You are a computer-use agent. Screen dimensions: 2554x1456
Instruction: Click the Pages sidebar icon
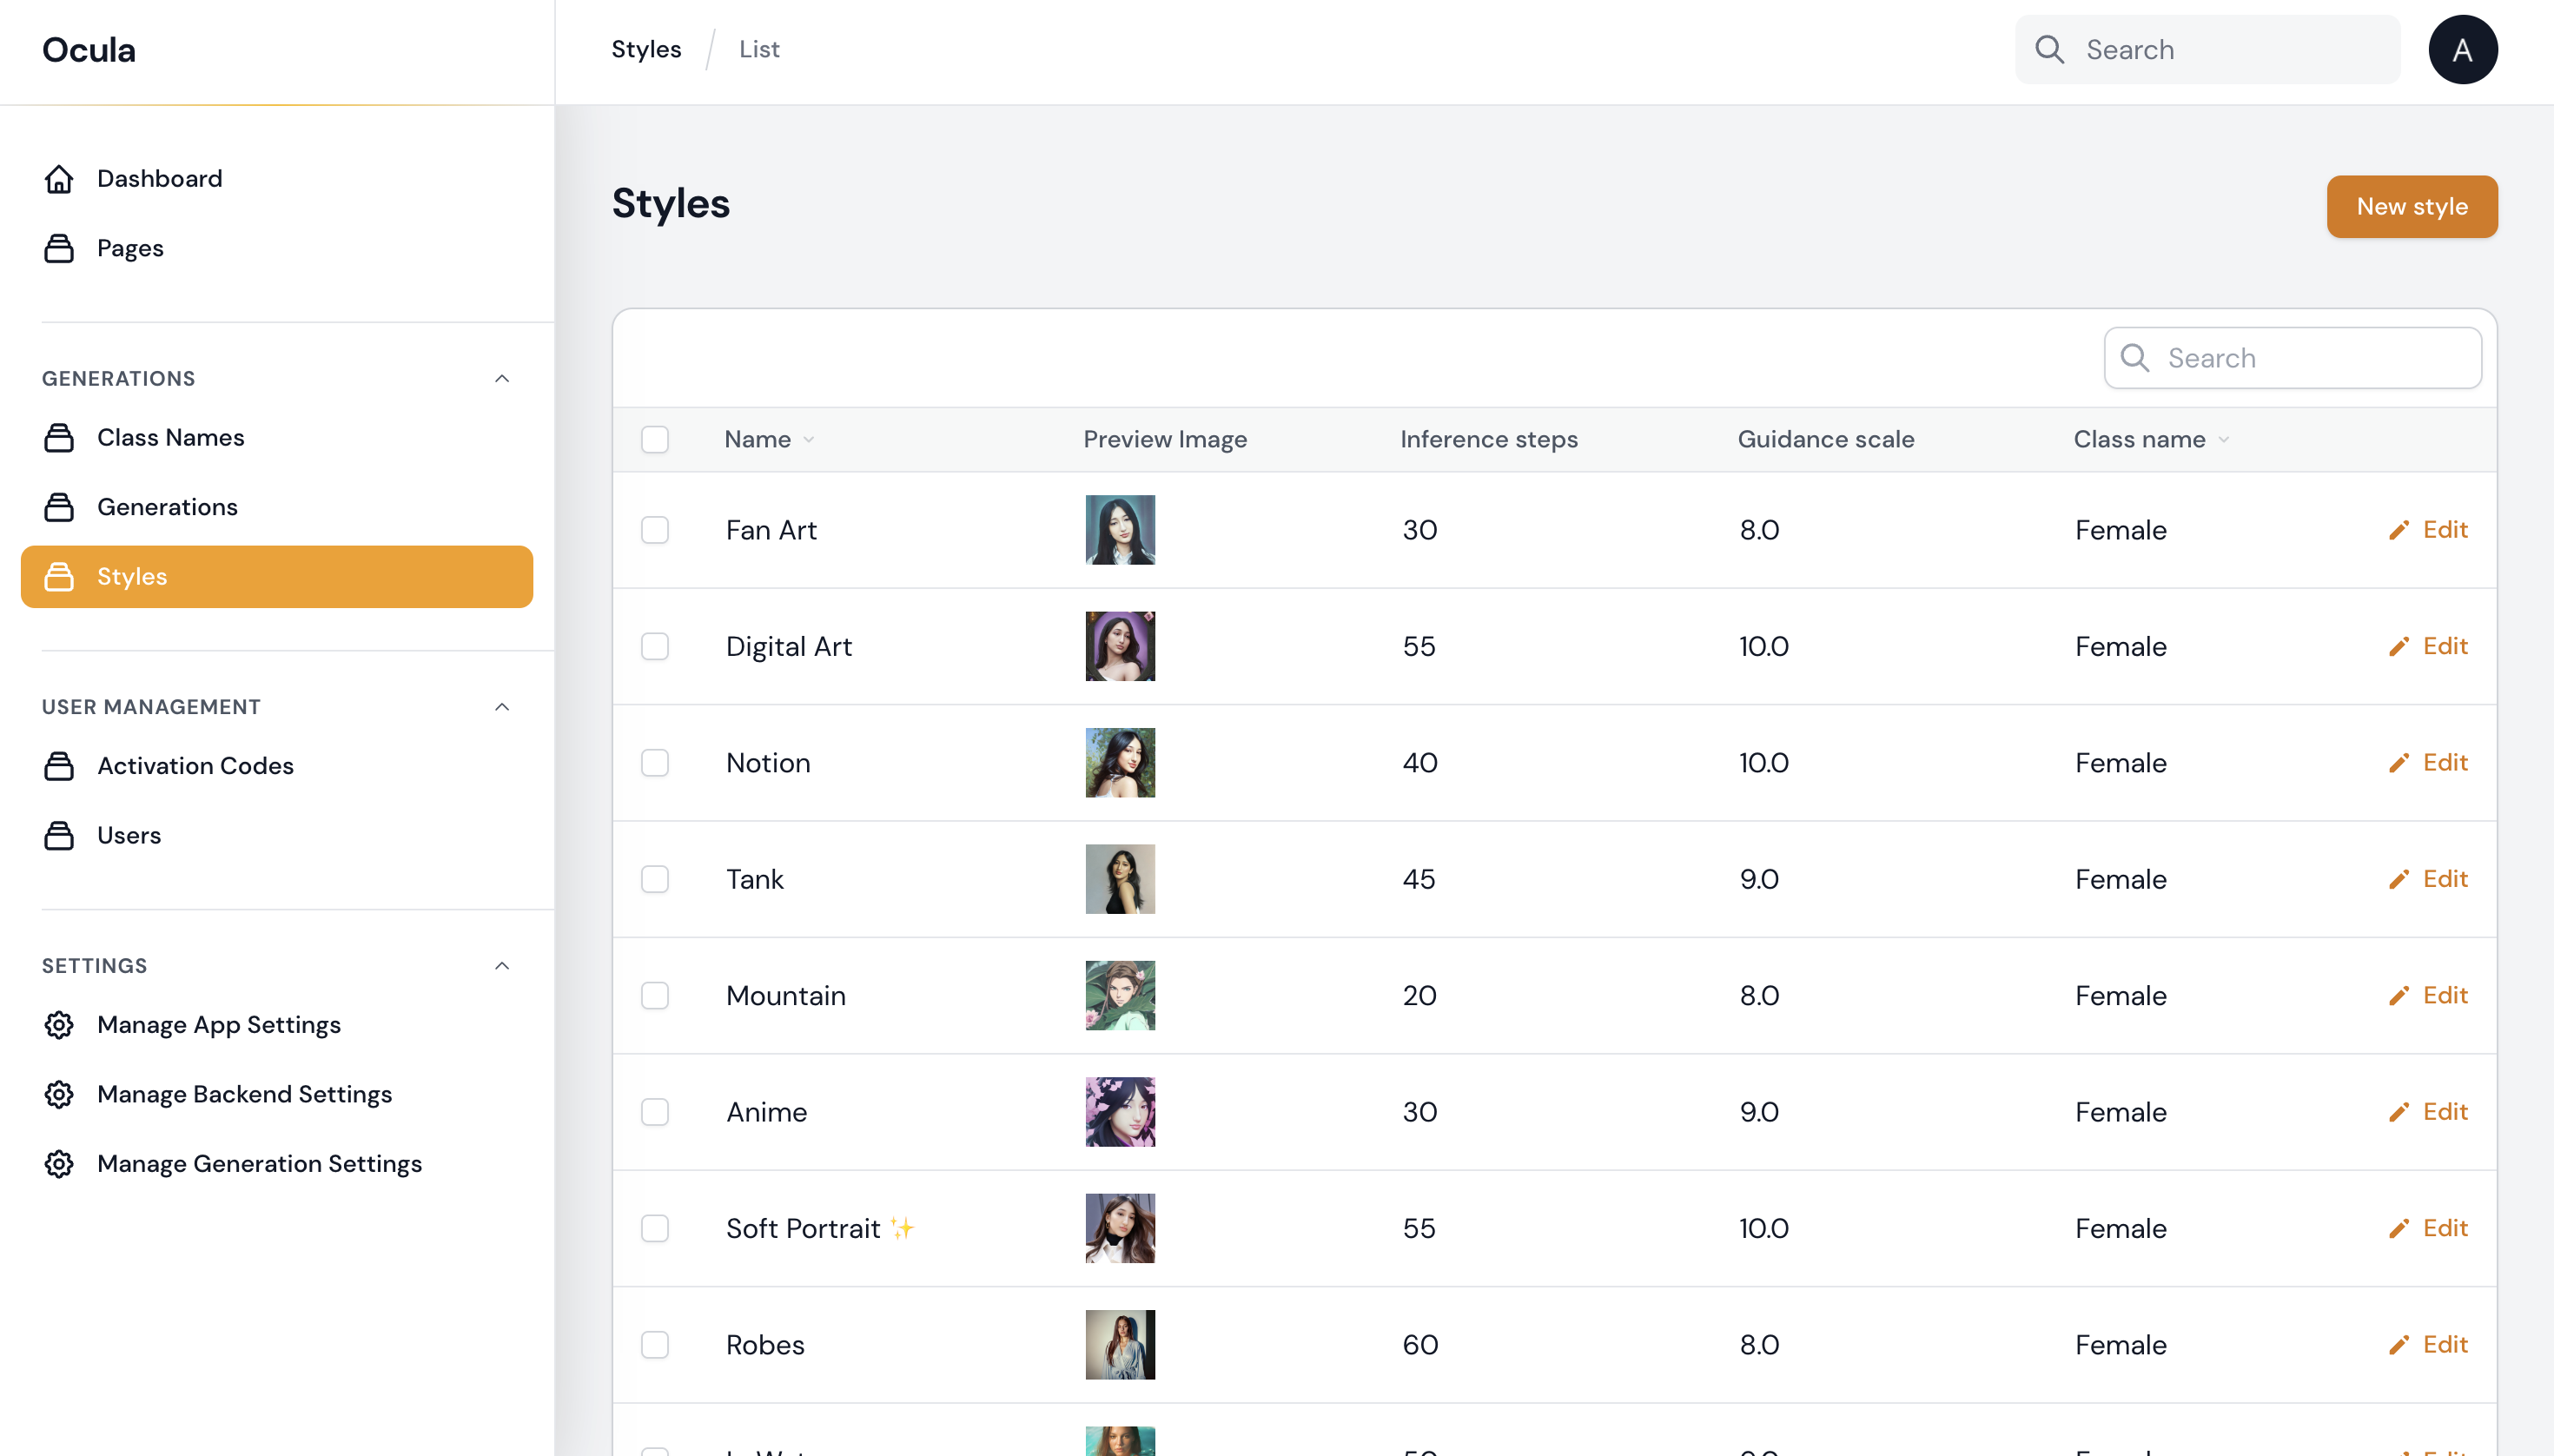pyautogui.click(x=59, y=248)
